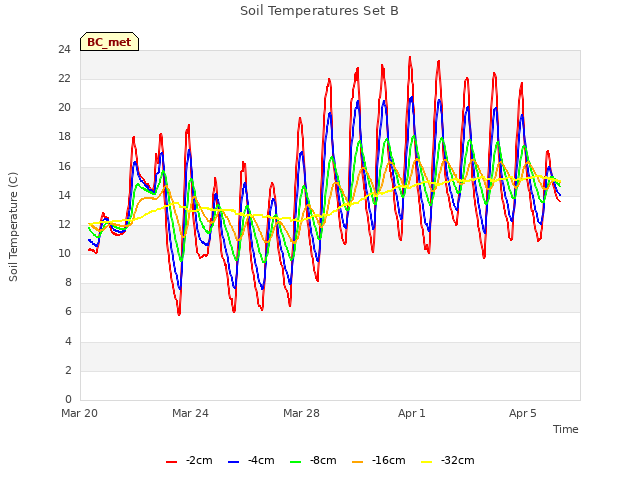Click the 14 y-axis tick label
The height and width of the screenshot is (480, 640).
click(64, 196)
